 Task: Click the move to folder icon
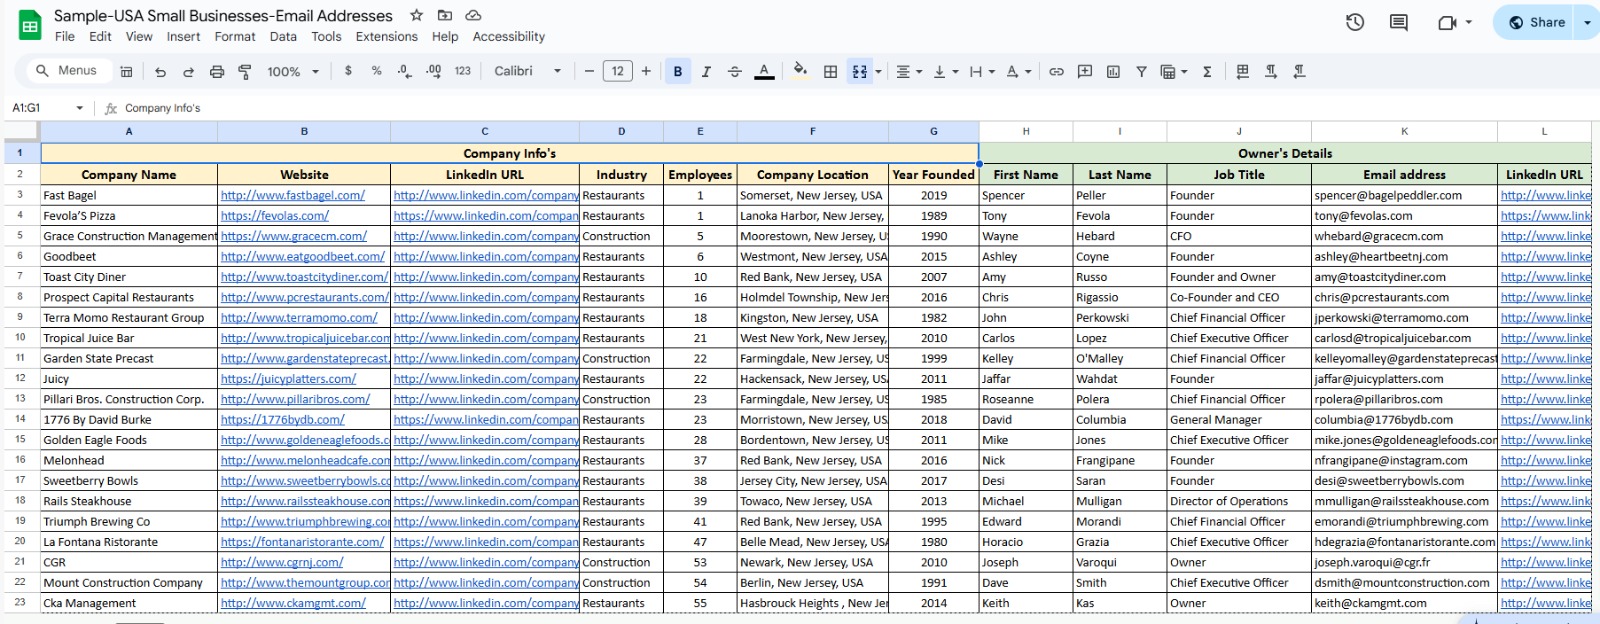(445, 16)
